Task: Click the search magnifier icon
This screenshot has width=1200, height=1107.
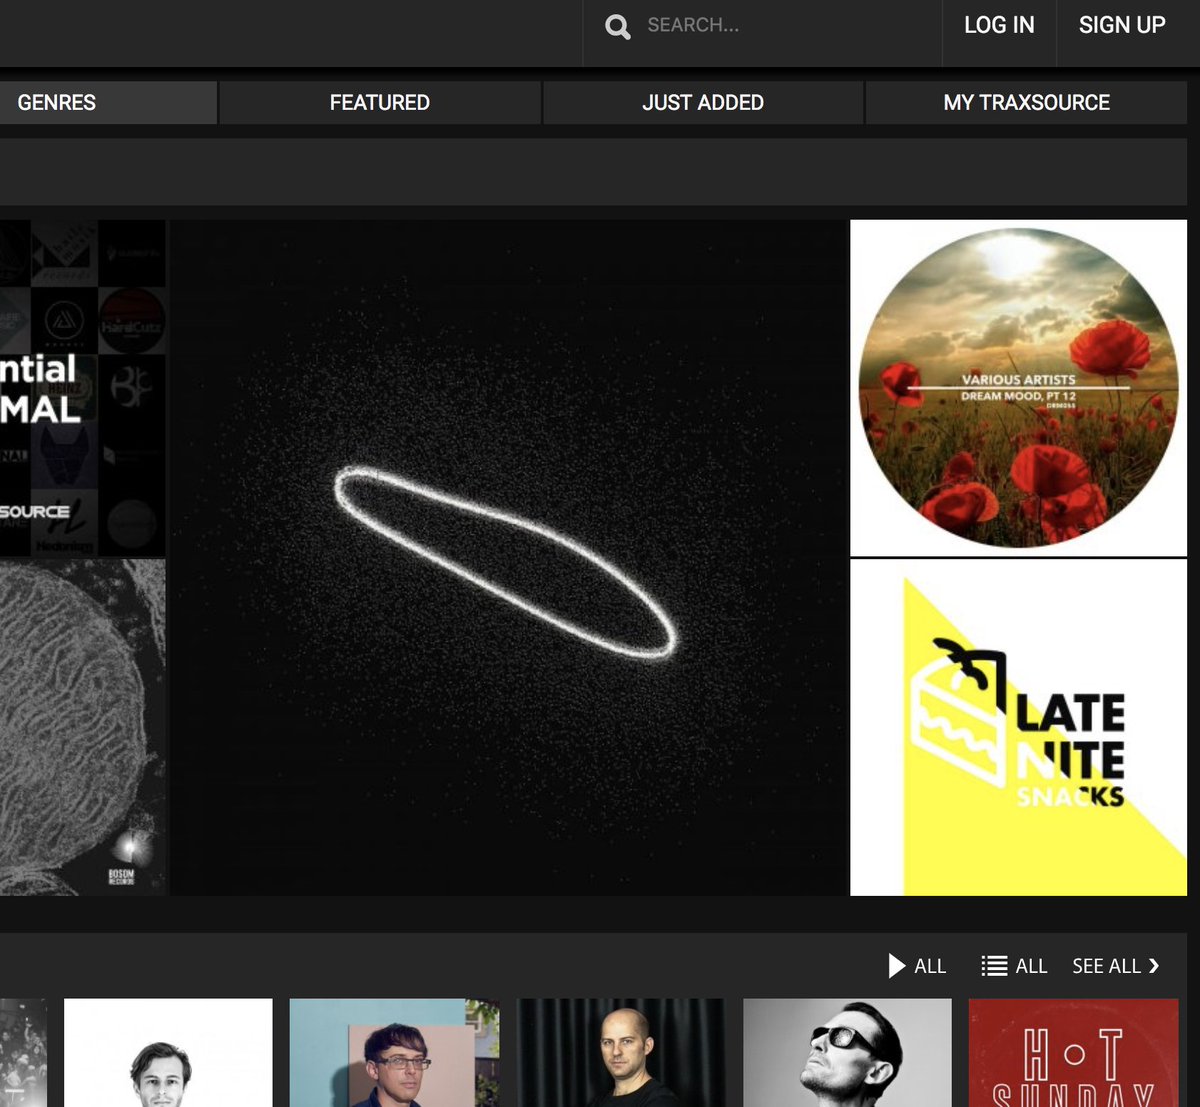Action: (618, 27)
